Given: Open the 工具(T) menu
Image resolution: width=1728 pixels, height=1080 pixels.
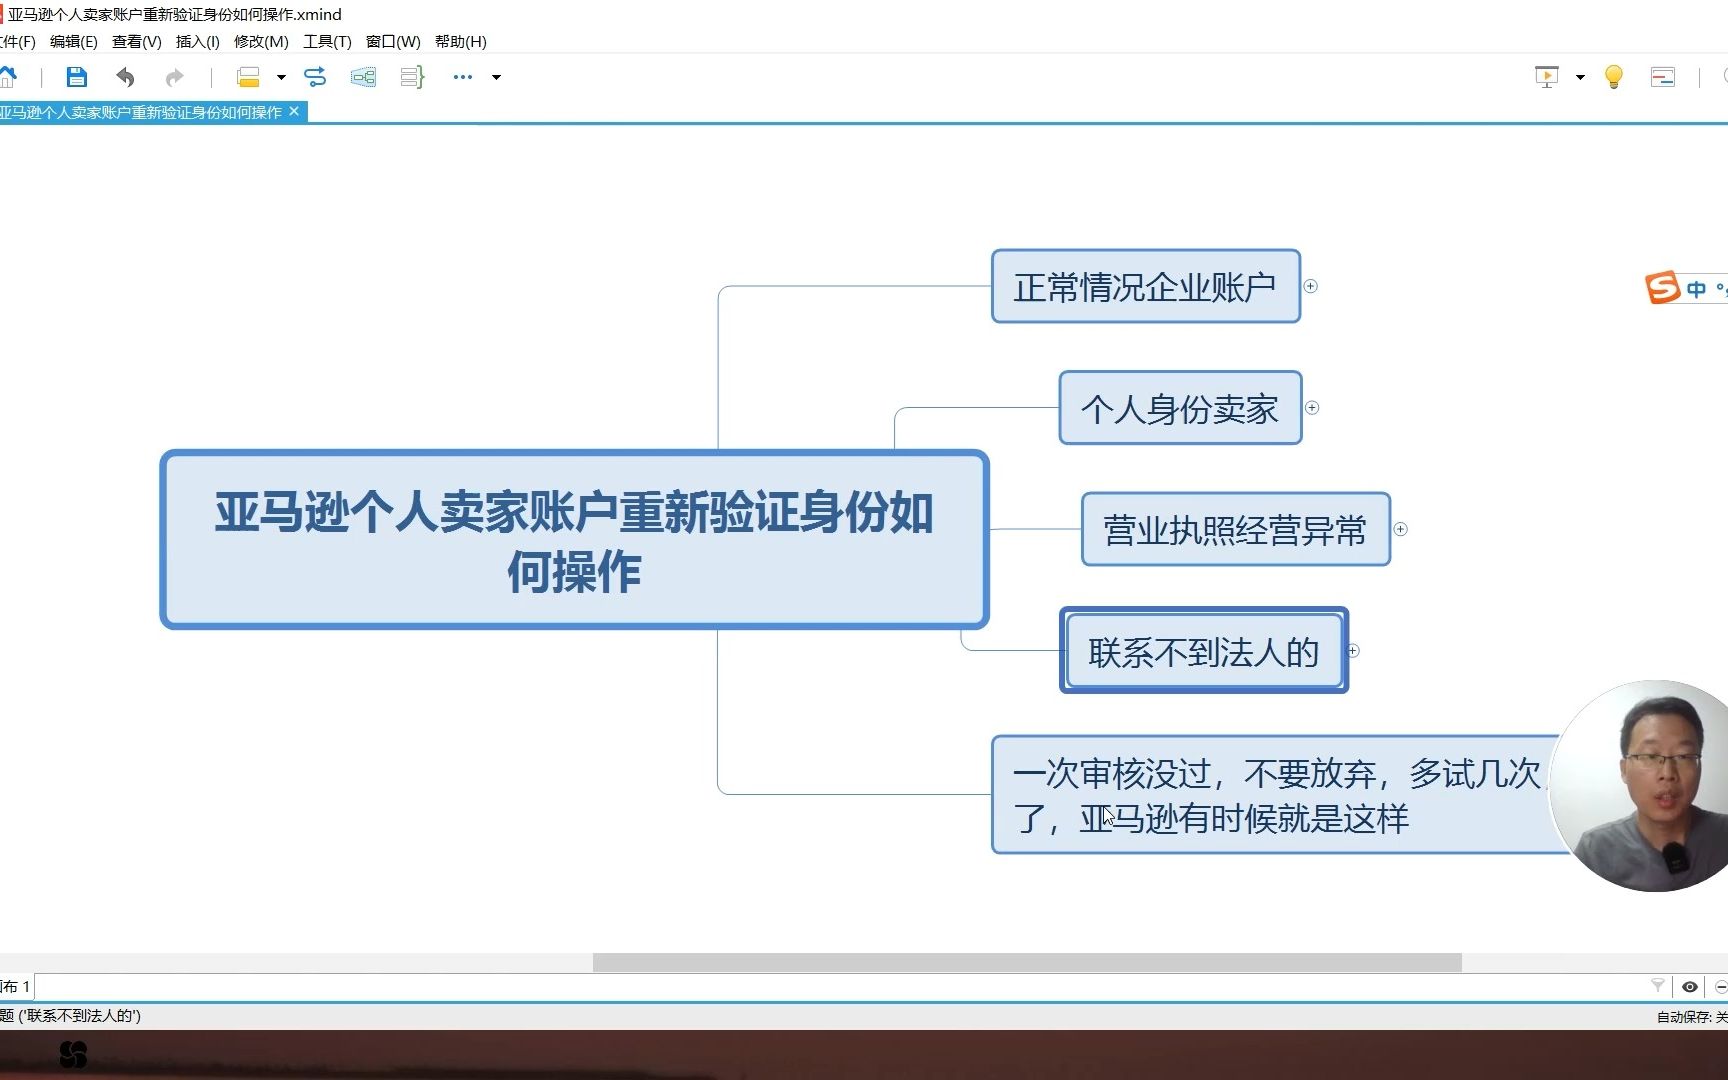Looking at the screenshot, I should pos(328,41).
